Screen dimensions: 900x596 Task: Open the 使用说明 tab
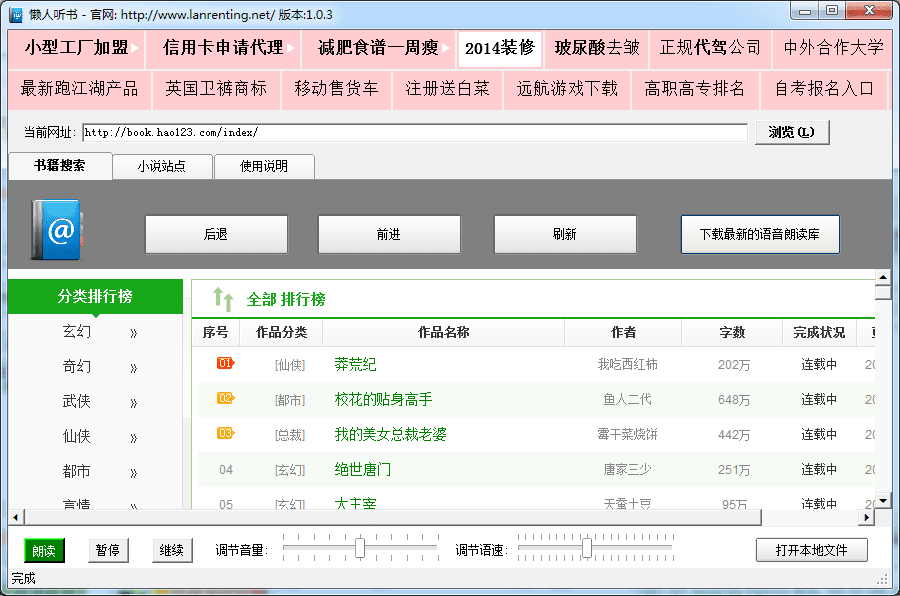tap(264, 166)
